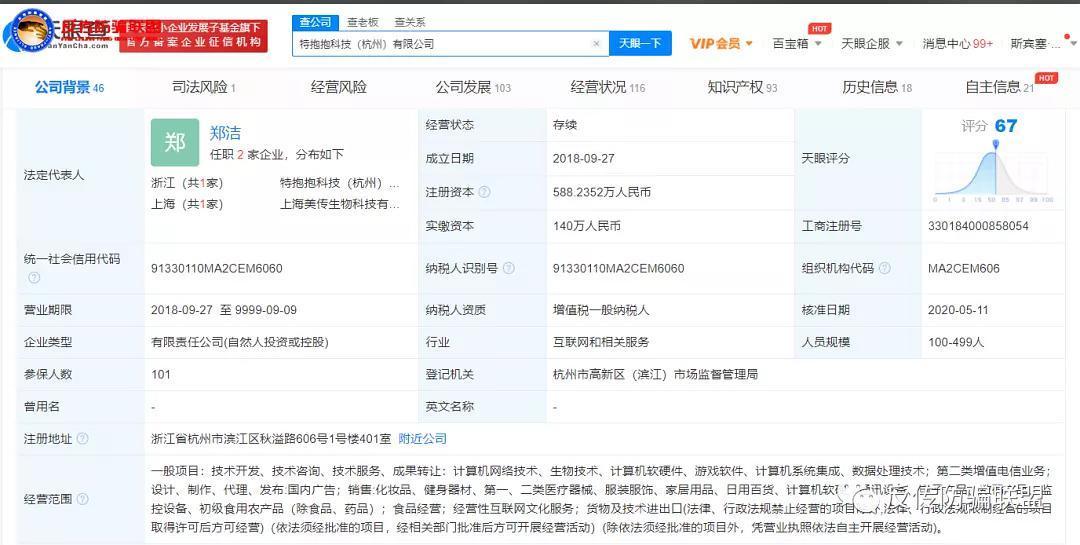Screen dimensions: 1080x545
Task: Click the 天眼一下 search button
Action: point(640,43)
